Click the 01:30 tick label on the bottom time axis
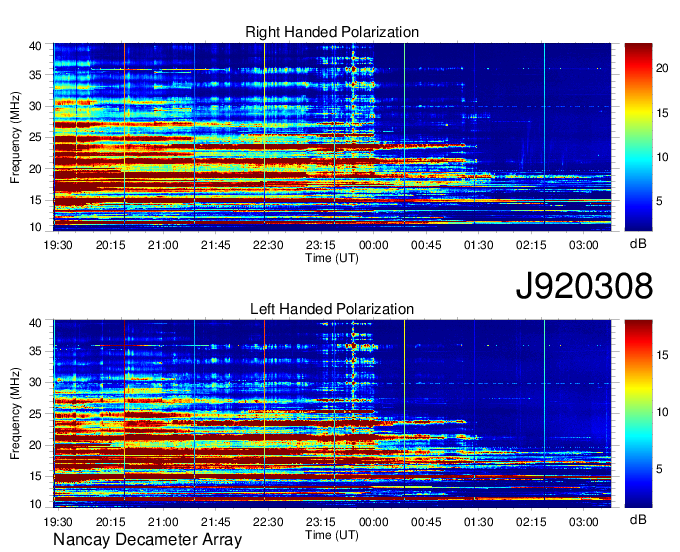The width and height of the screenshot is (680, 552). tap(478, 522)
